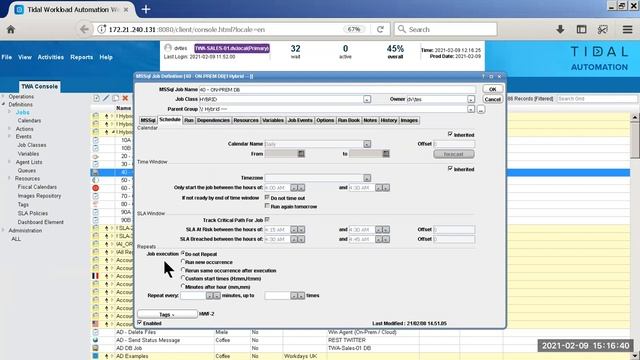Click the add new job toolbar icon

96,98
